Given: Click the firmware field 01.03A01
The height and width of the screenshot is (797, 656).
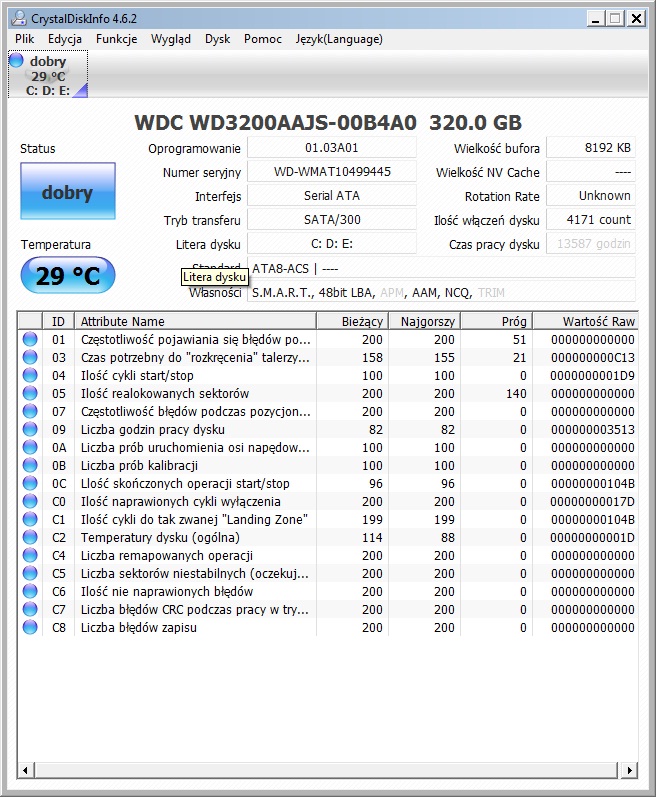Looking at the screenshot, I should (332, 148).
